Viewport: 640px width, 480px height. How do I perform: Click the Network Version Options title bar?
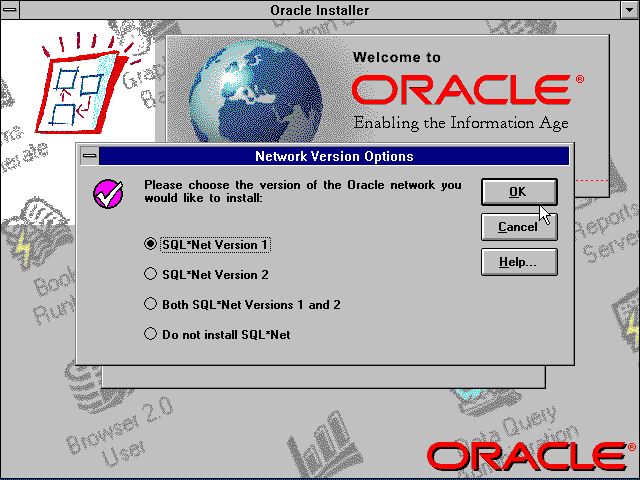click(x=334, y=156)
